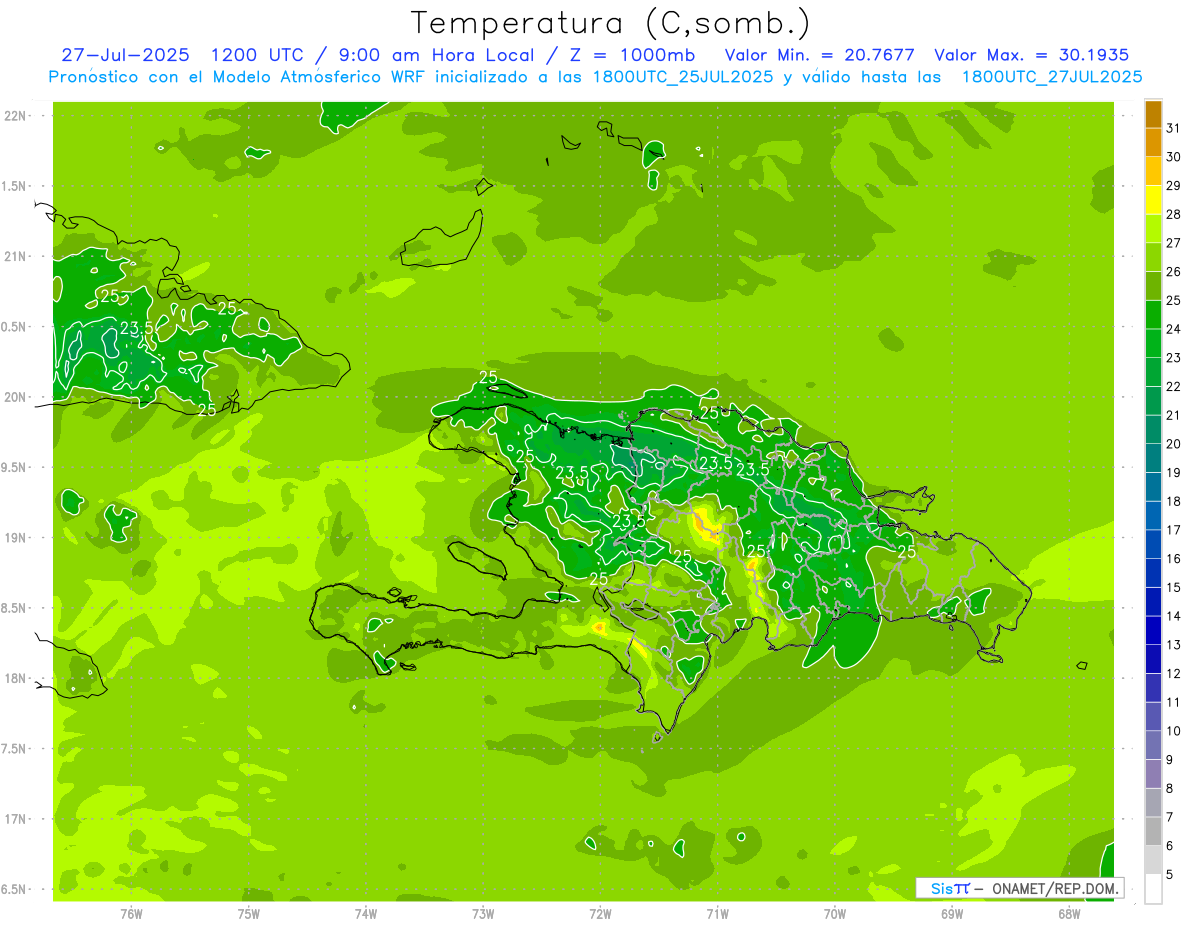
Task: Click the '68W' longitude axis label
Action: pyautogui.click(x=1069, y=914)
